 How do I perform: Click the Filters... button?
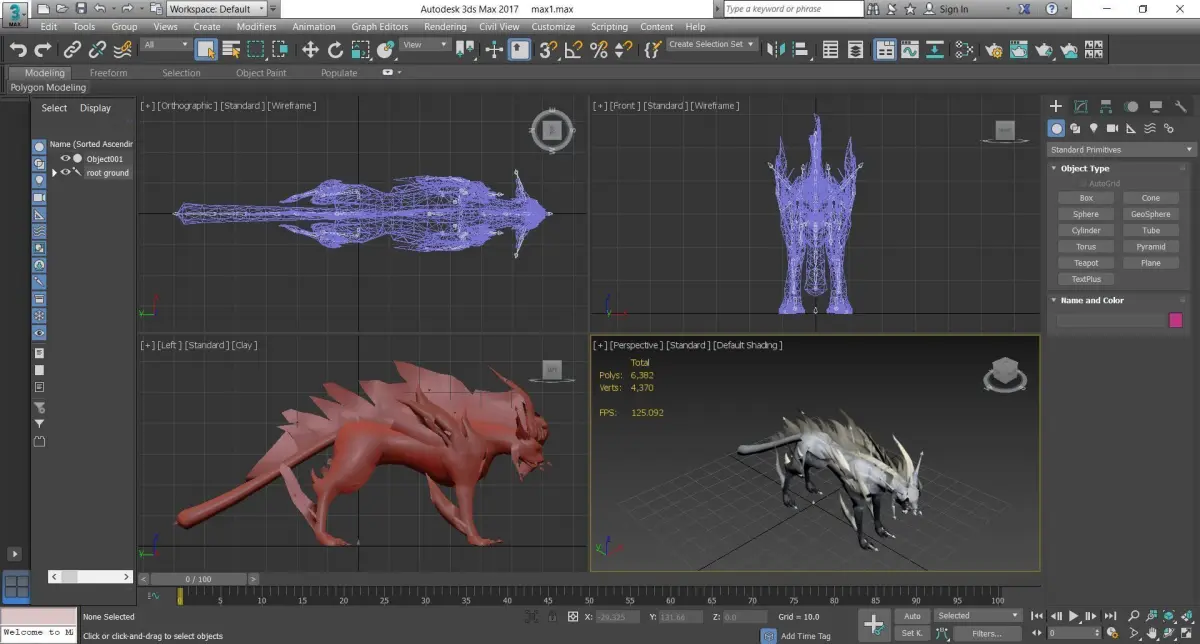[x=986, y=633]
